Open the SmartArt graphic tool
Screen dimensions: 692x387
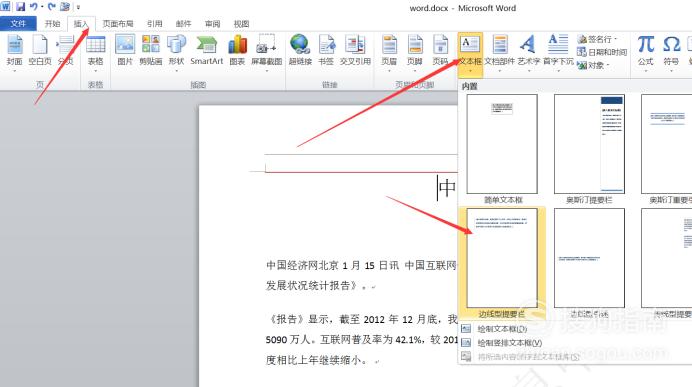point(207,50)
